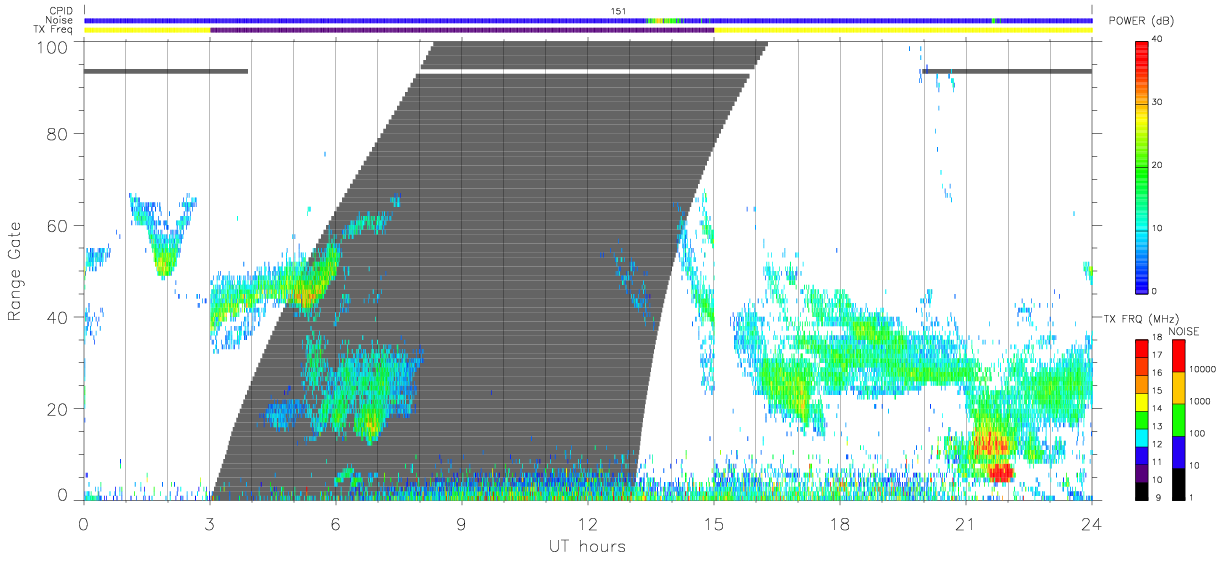1228x567 pixels.
Task: Click y-axis tick label 100
Action: 52,46
